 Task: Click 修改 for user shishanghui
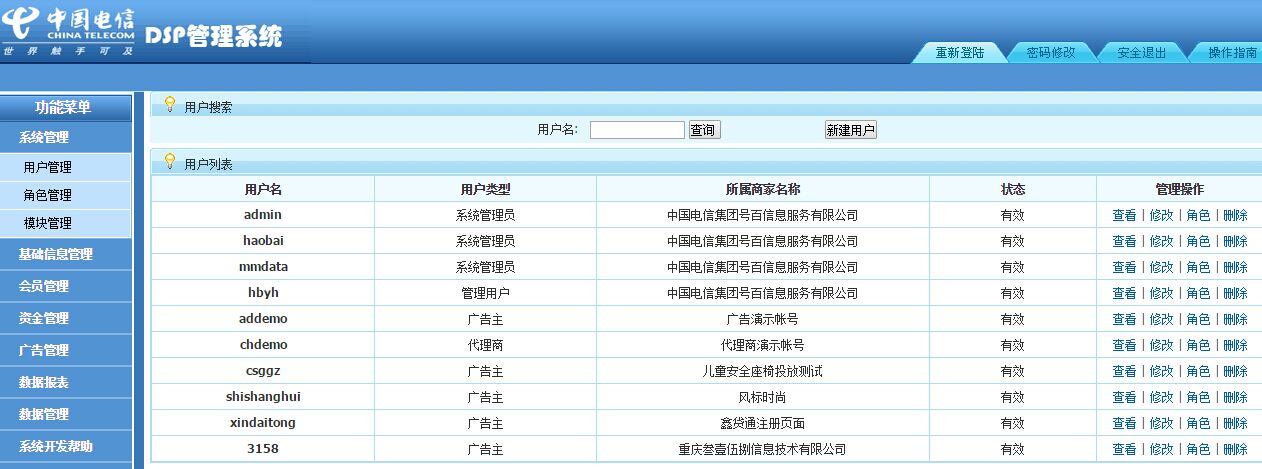click(1161, 397)
